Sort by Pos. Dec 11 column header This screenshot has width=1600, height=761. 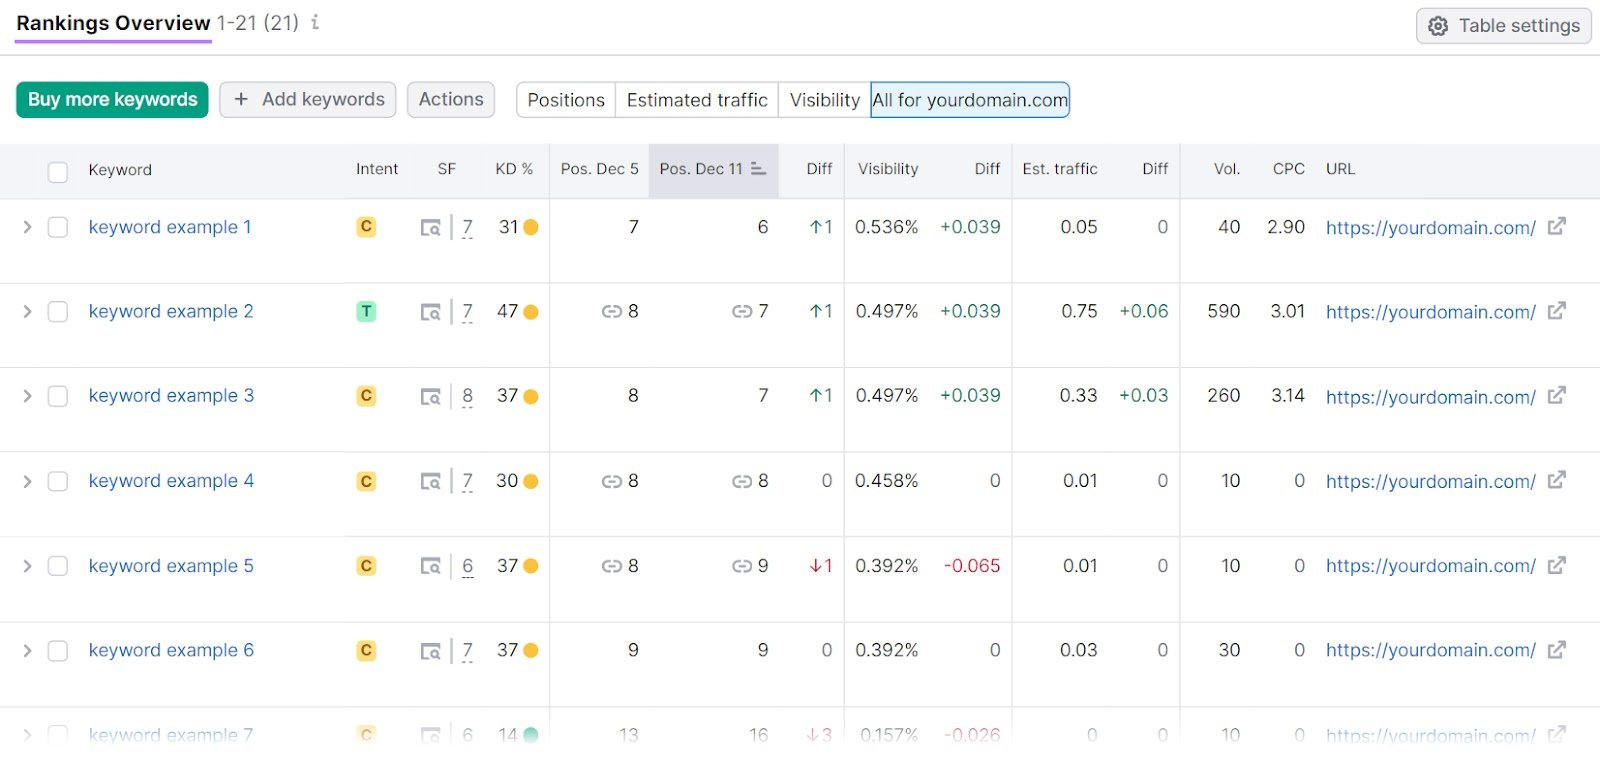pos(712,169)
